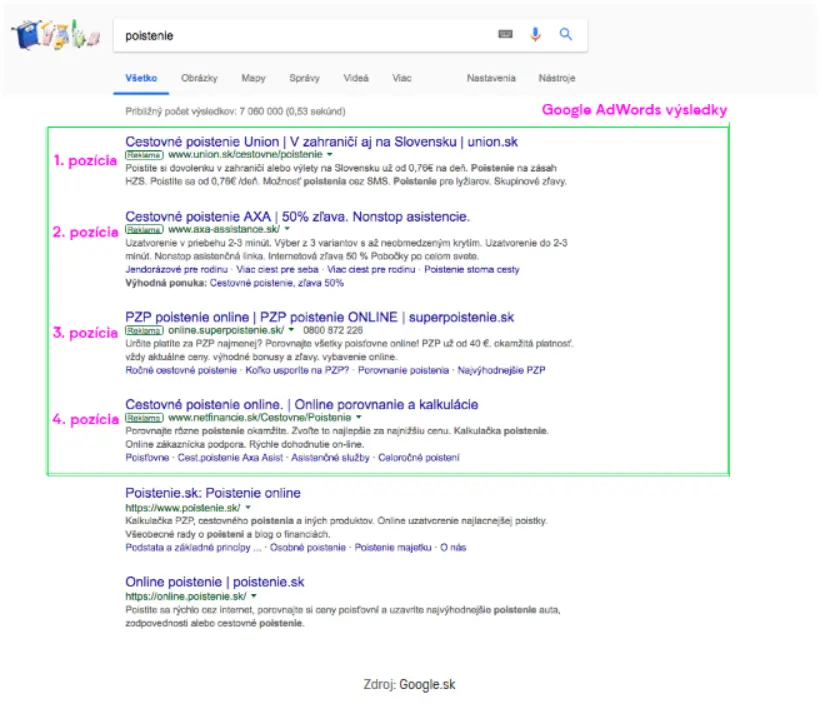Expand dropdown arrow beside netfinancie.sk URL

[x=359, y=417]
